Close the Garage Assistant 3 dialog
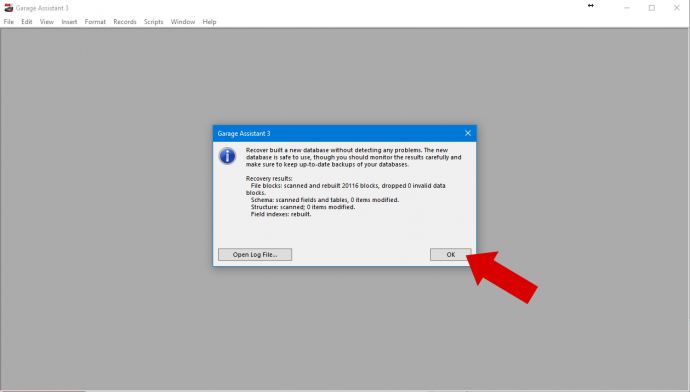The width and height of the screenshot is (690, 392). point(468,133)
